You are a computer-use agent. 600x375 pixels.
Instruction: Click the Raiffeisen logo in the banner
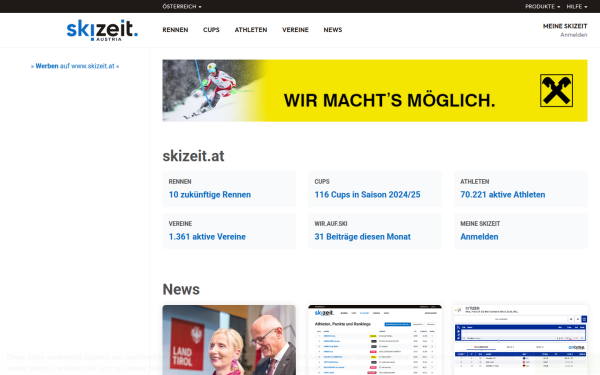coord(556,91)
